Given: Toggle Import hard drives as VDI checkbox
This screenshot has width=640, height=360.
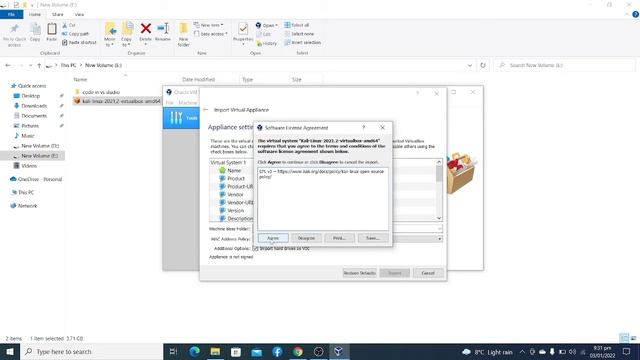Looking at the screenshot, I should (256, 248).
